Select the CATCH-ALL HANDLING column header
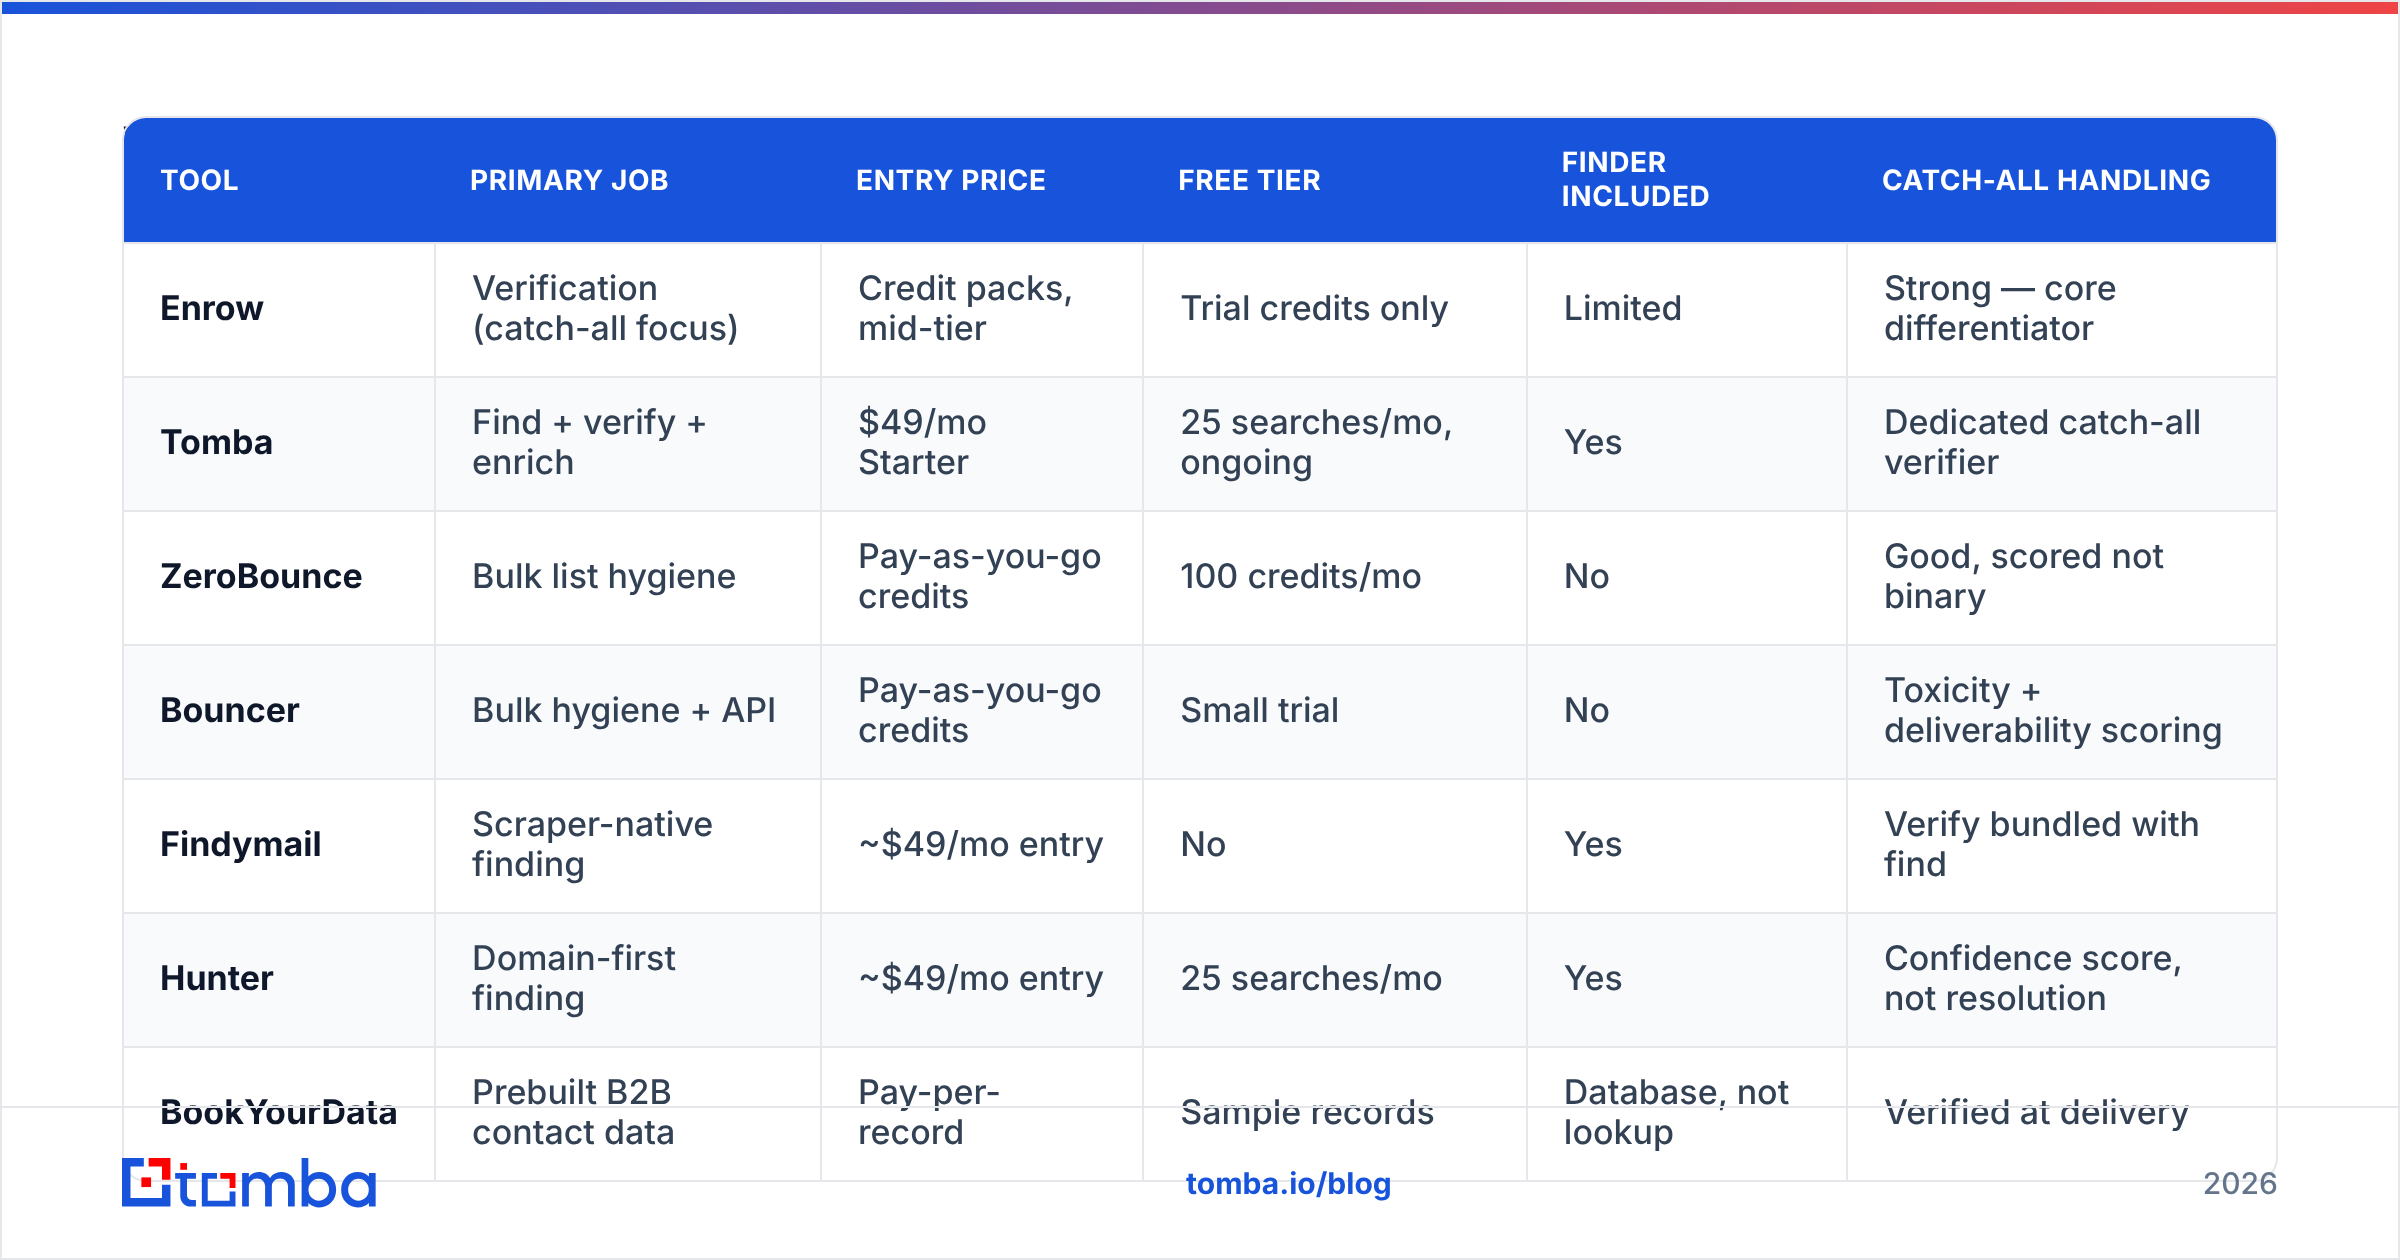 click(2047, 180)
